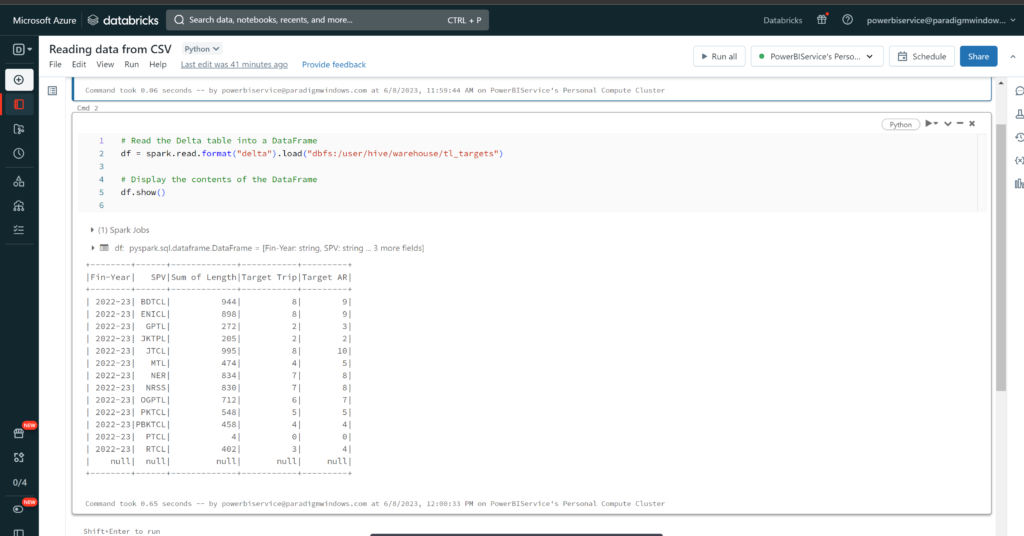Open the notebook Python language dropdown
Screen dimensions: 1024x536
(x=201, y=49)
